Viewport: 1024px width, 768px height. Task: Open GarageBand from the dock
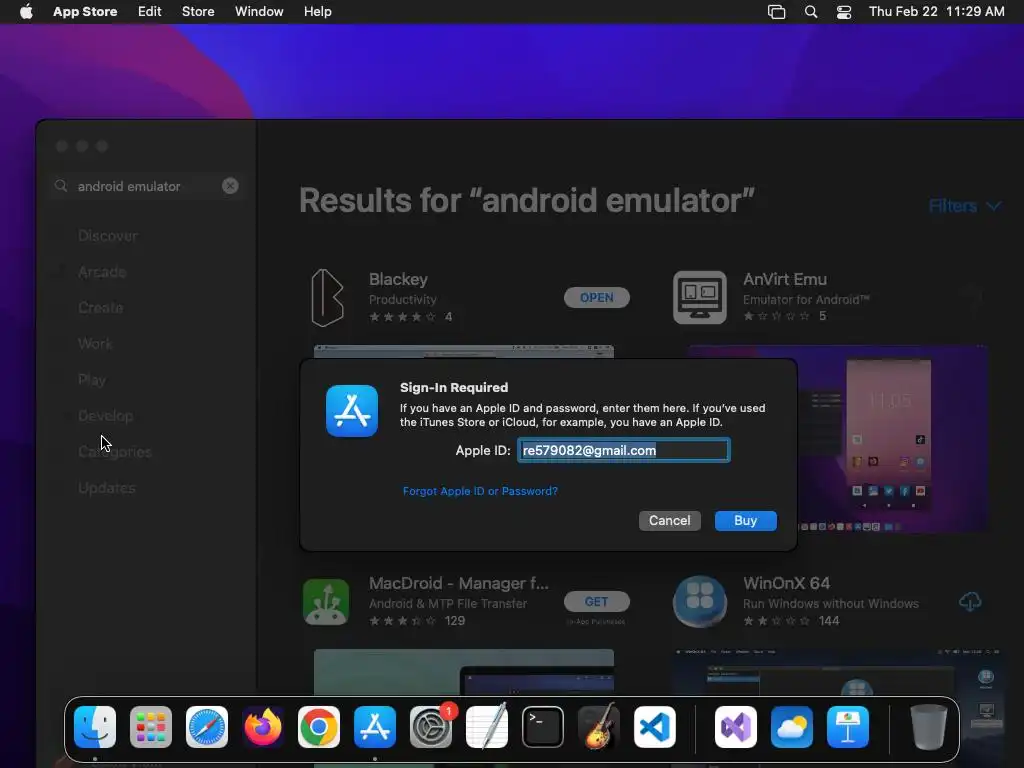[599, 727]
